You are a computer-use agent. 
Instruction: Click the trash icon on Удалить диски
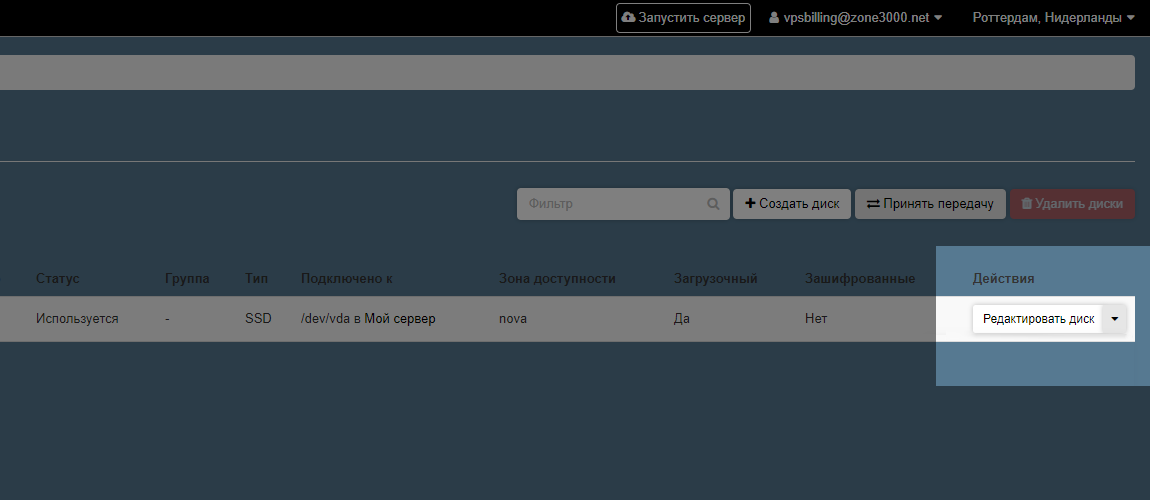[x=1027, y=203]
